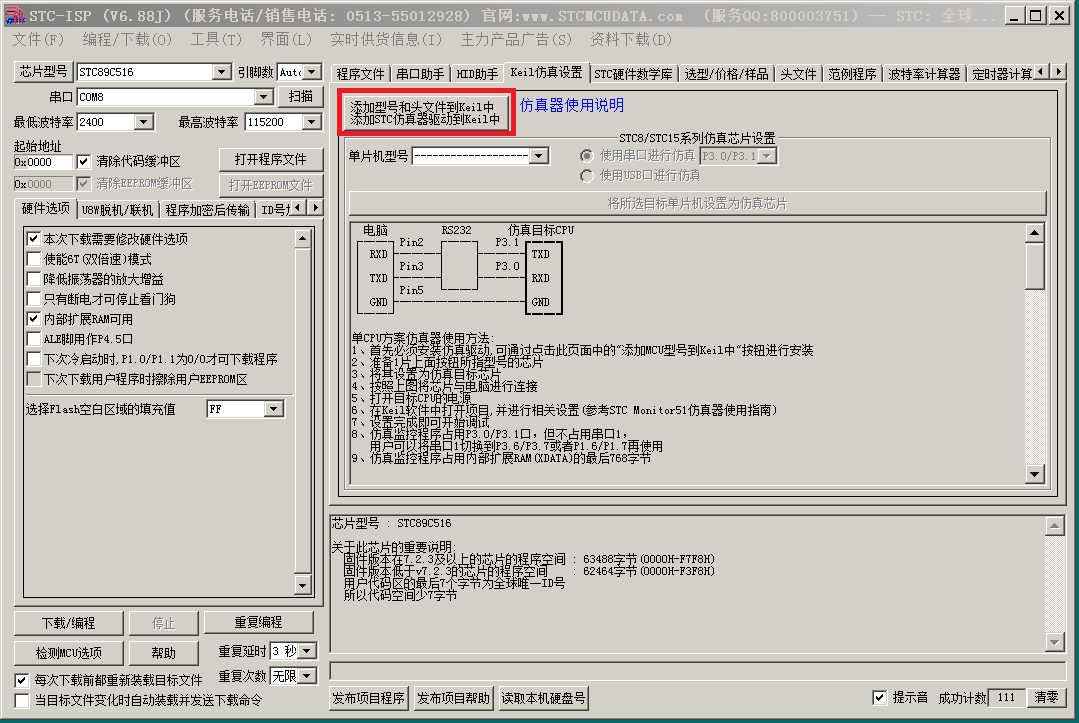The width and height of the screenshot is (1079, 723).
Task: Click tab strip right scroll arrow at top right
Action: click(x=1058, y=71)
